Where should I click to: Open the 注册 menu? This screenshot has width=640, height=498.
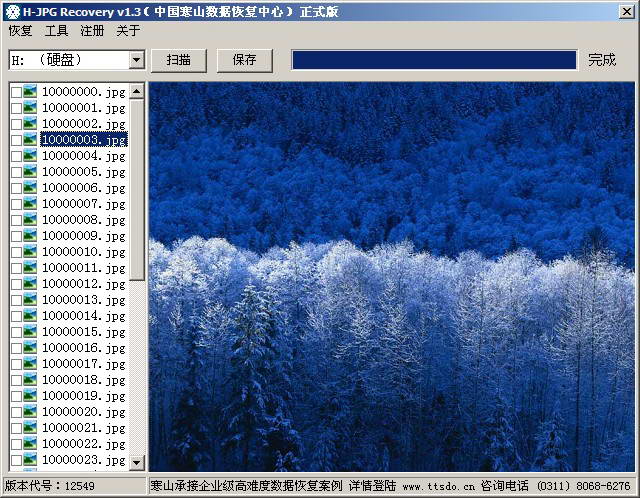click(x=92, y=31)
